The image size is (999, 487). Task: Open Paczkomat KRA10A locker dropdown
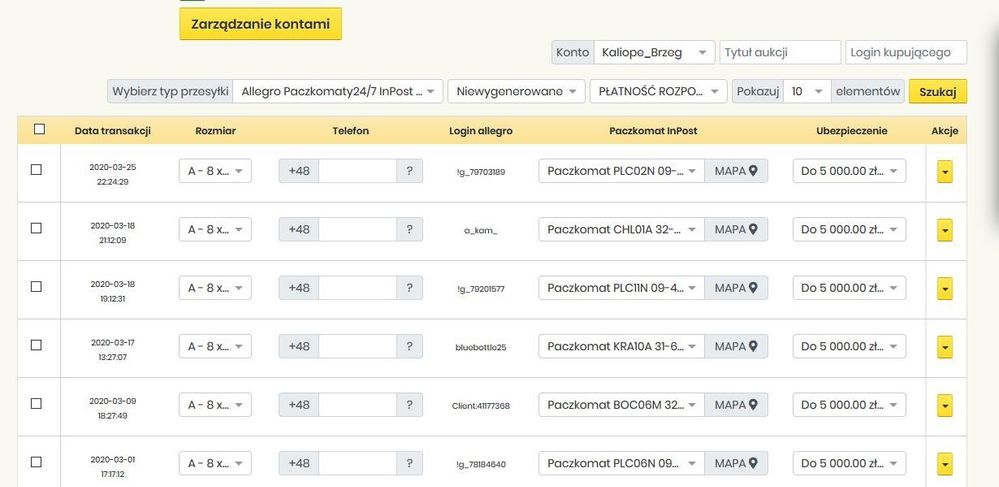(621, 346)
